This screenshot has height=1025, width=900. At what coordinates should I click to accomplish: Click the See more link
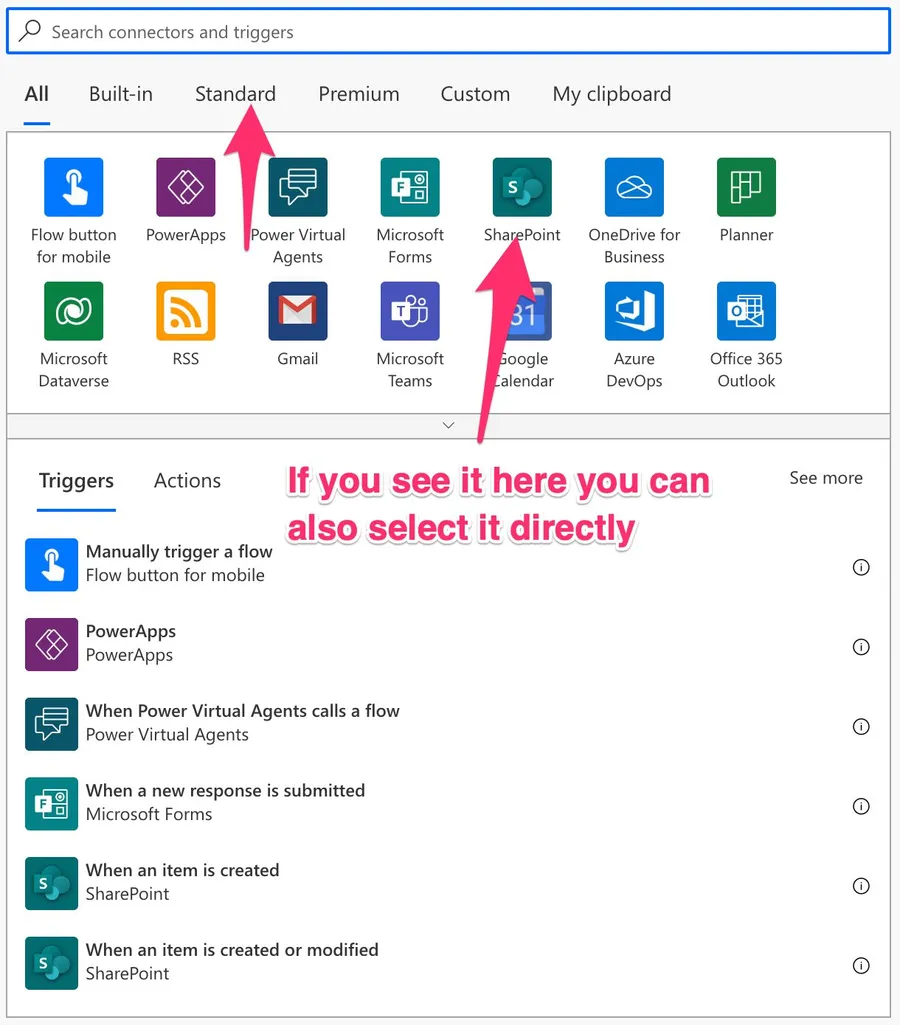(x=825, y=478)
